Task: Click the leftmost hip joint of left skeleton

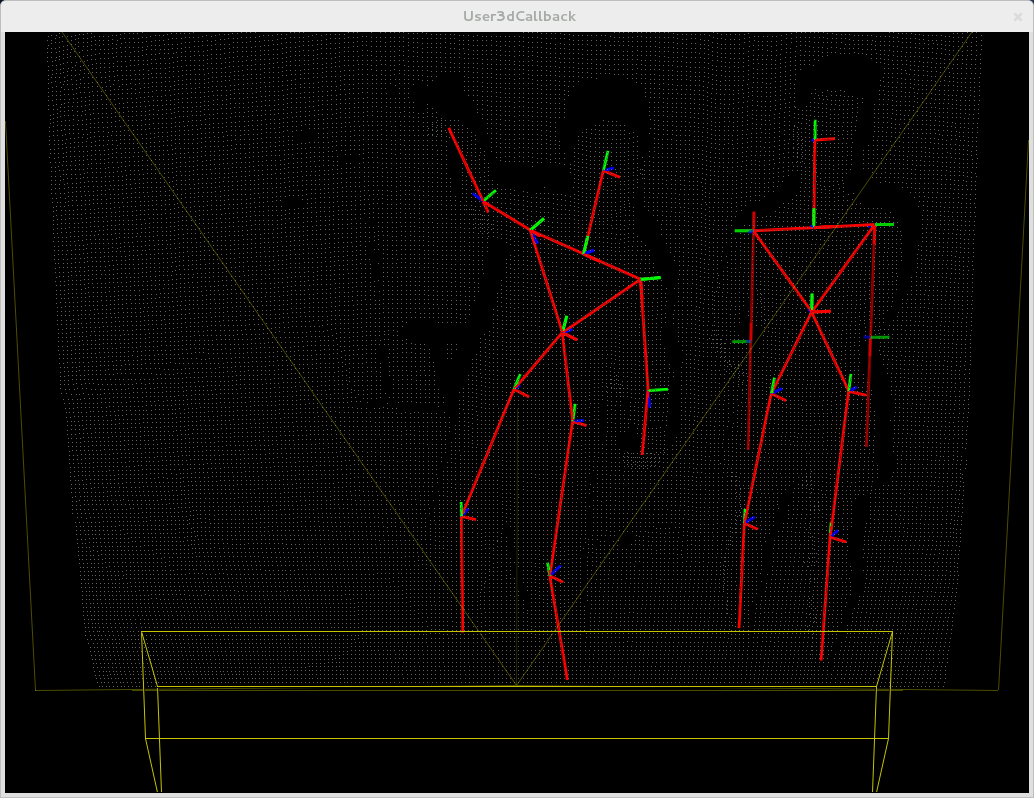Action: (514, 388)
